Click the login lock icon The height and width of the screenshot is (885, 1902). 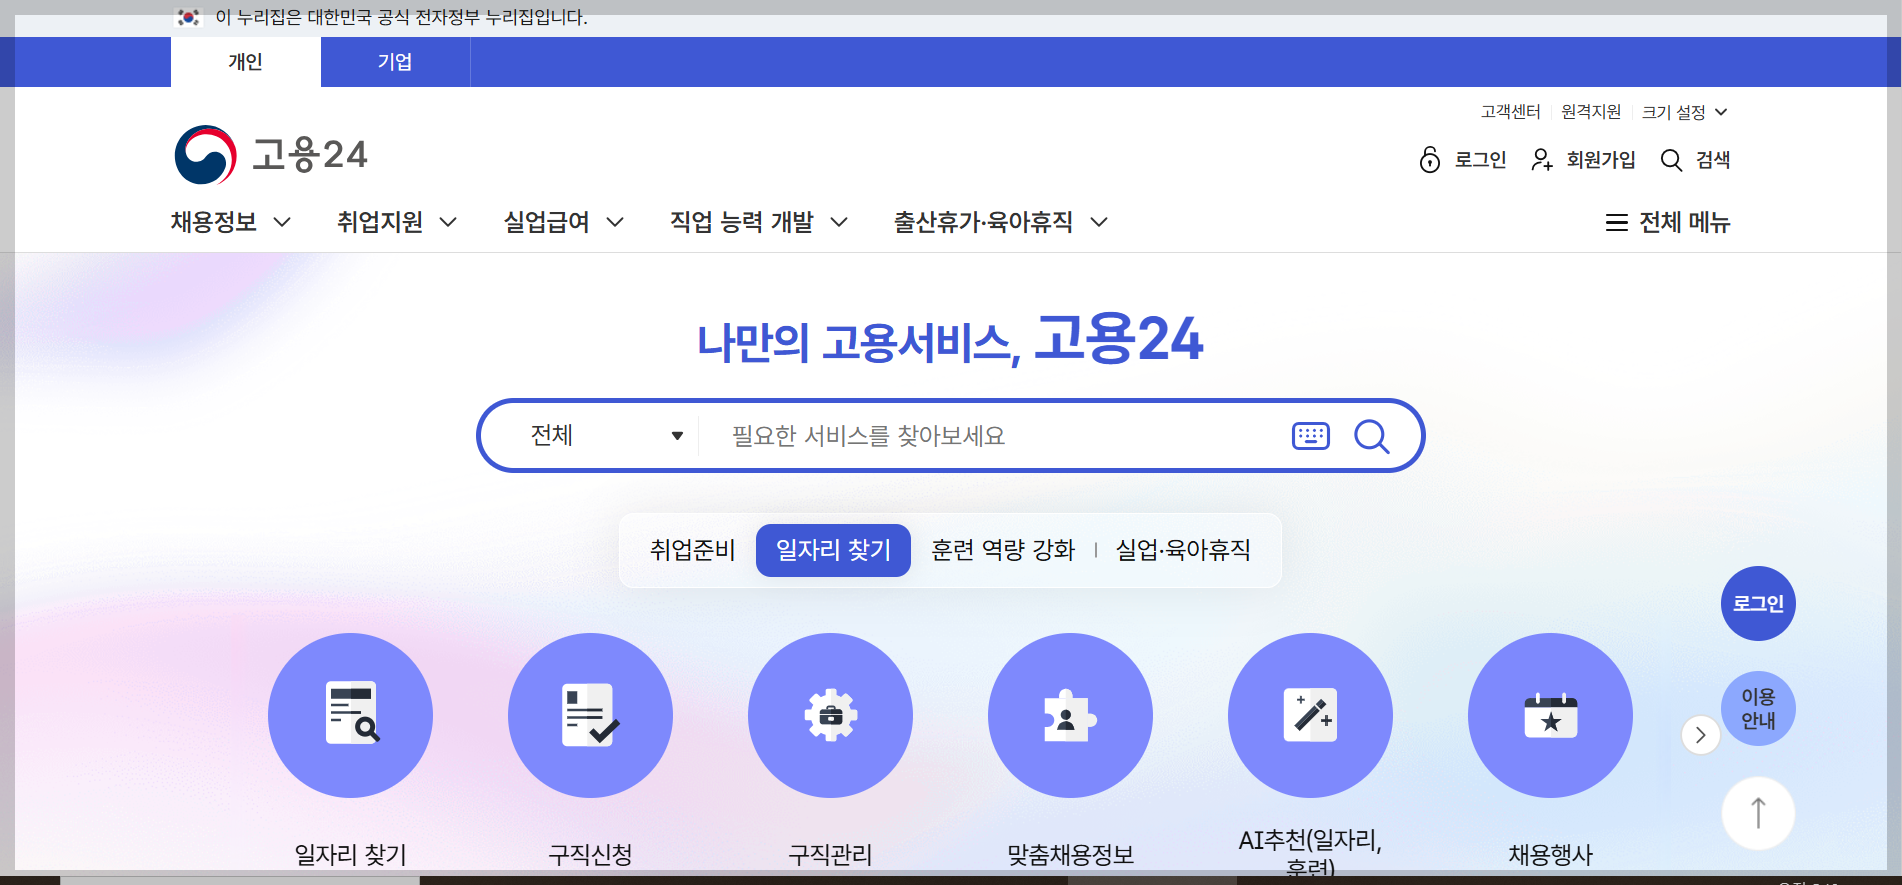[1430, 160]
